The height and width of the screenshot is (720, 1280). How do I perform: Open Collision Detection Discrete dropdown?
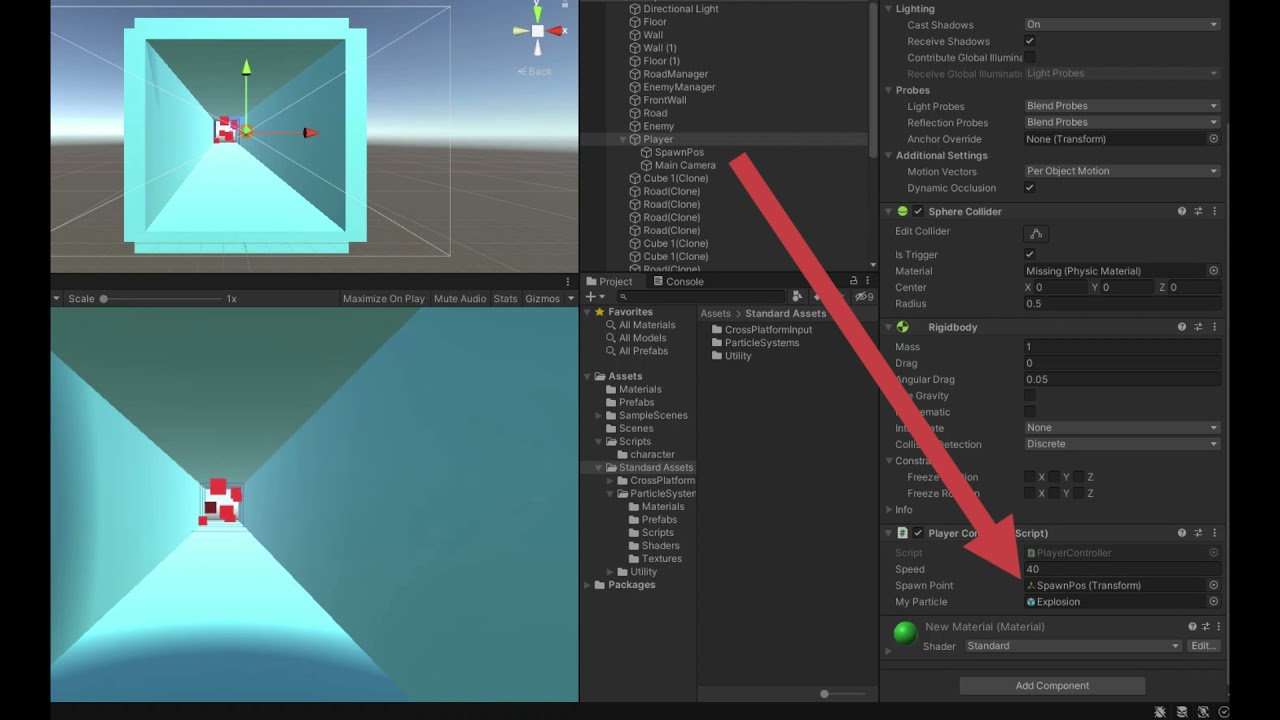point(1122,444)
